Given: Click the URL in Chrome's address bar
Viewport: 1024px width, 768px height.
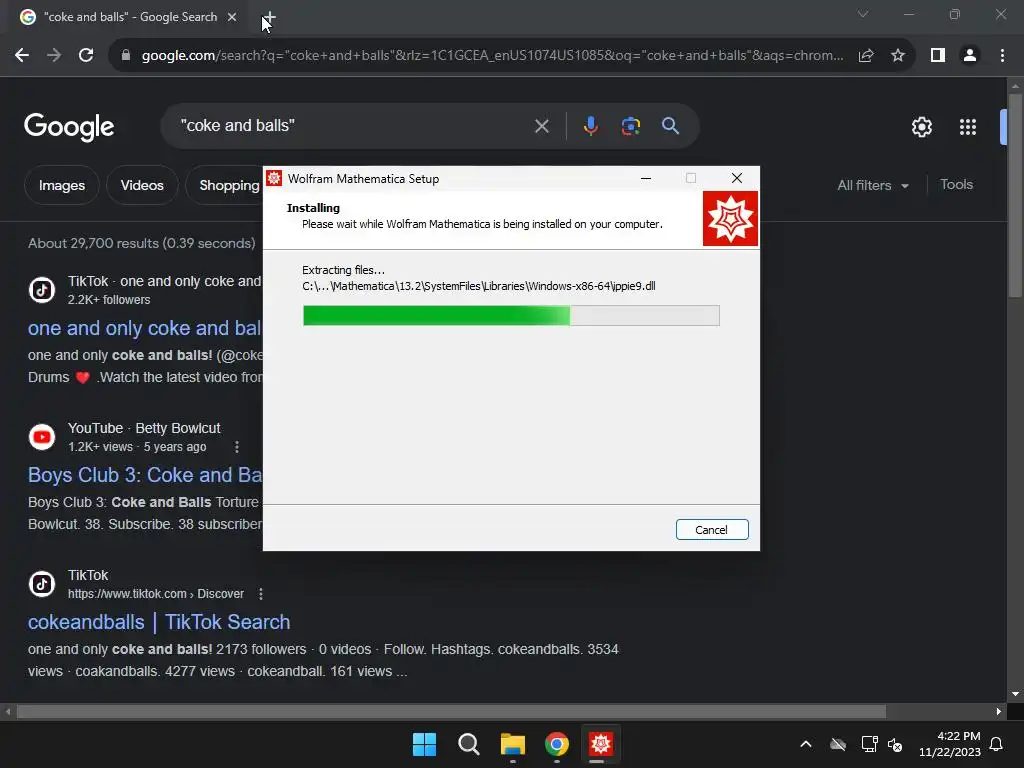Looking at the screenshot, I should tap(492, 56).
